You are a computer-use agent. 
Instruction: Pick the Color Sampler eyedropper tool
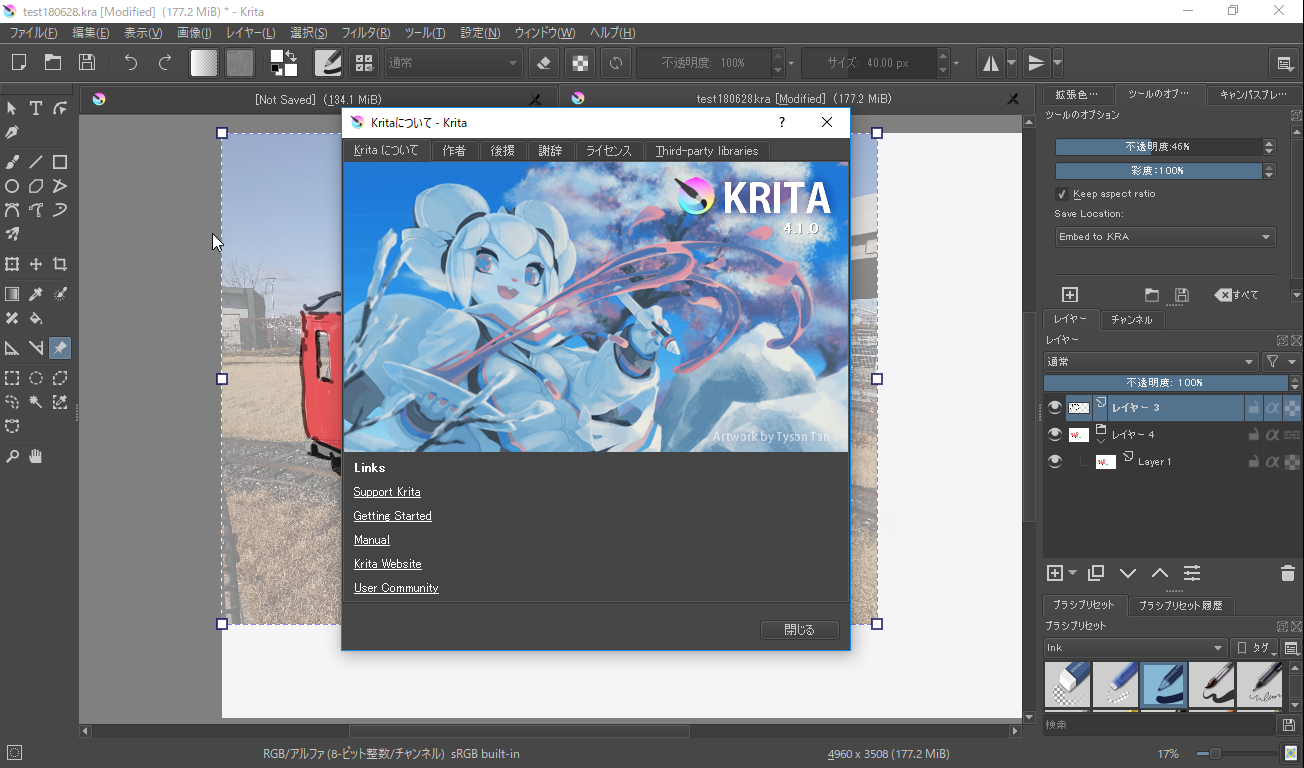(36, 294)
